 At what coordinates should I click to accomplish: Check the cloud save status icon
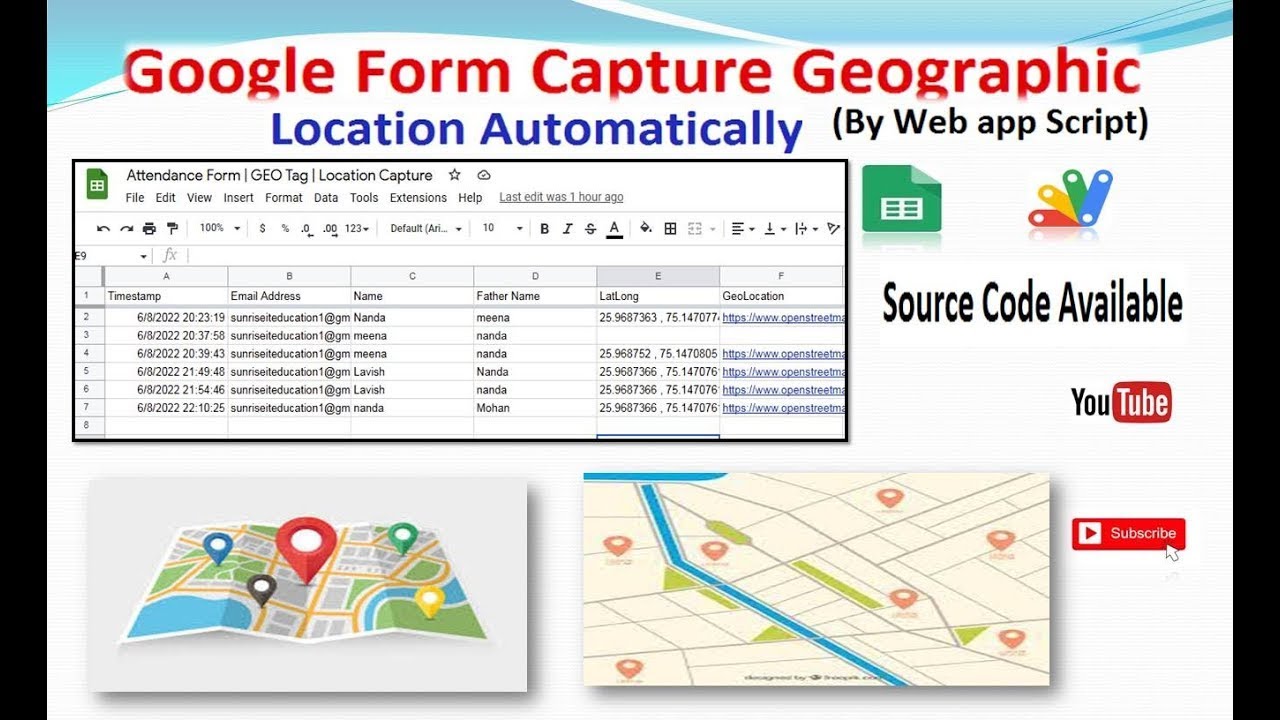point(484,175)
